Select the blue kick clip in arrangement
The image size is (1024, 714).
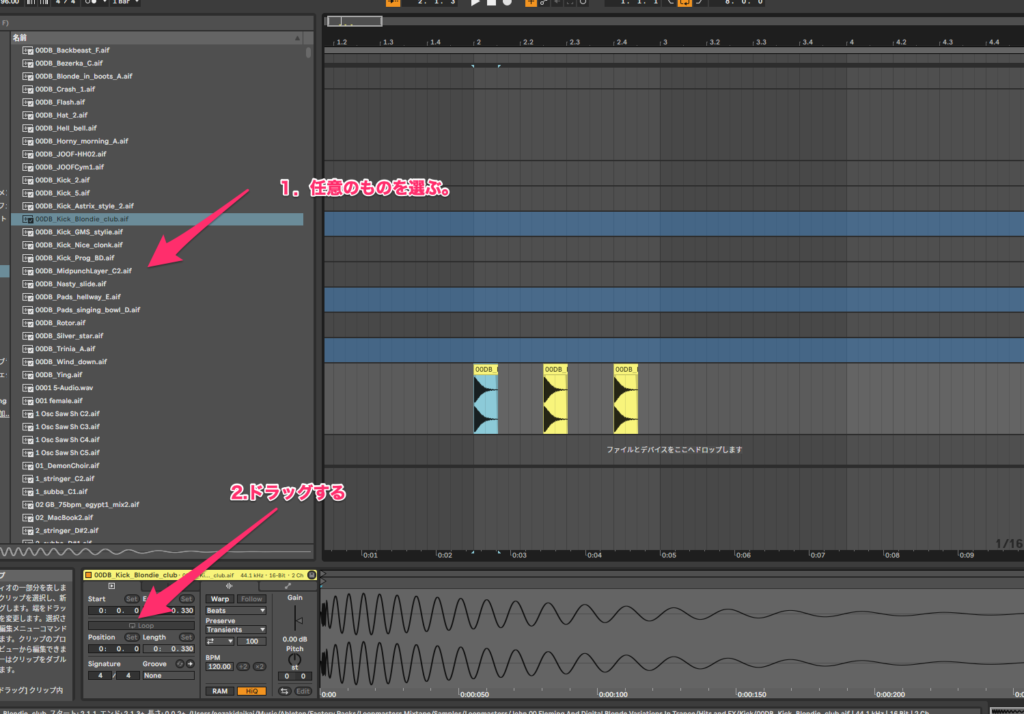(x=485, y=400)
